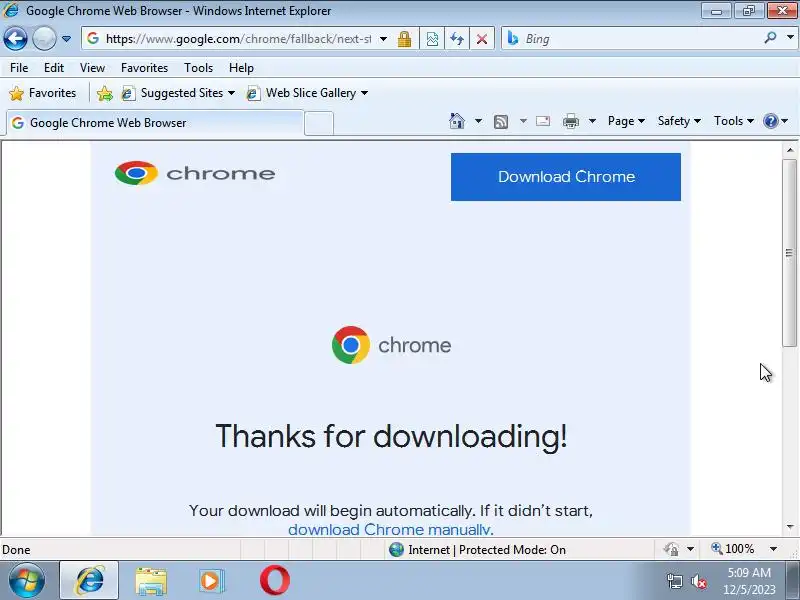Click the Internet Protected Mode zone status
Viewport: 800px width, 600px height.
click(x=477, y=549)
